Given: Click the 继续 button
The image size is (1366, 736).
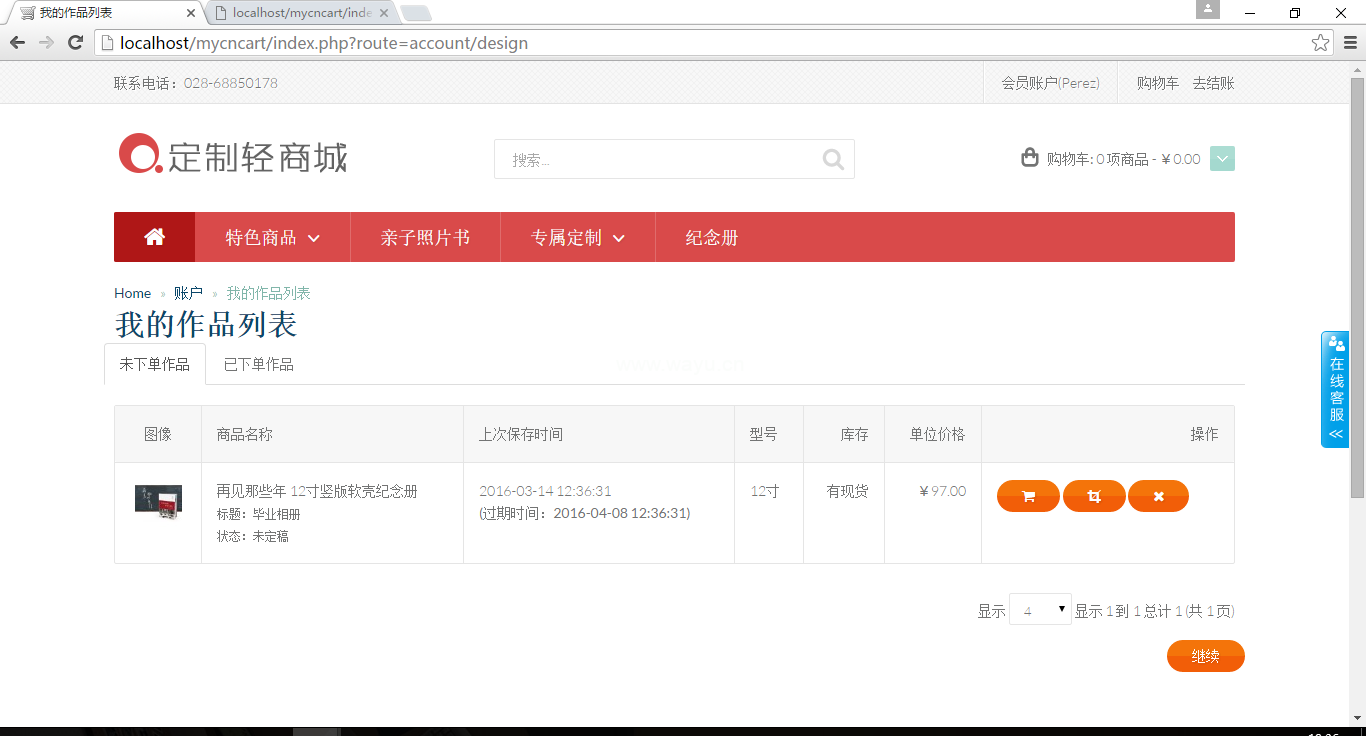Looking at the screenshot, I should pos(1205,656).
